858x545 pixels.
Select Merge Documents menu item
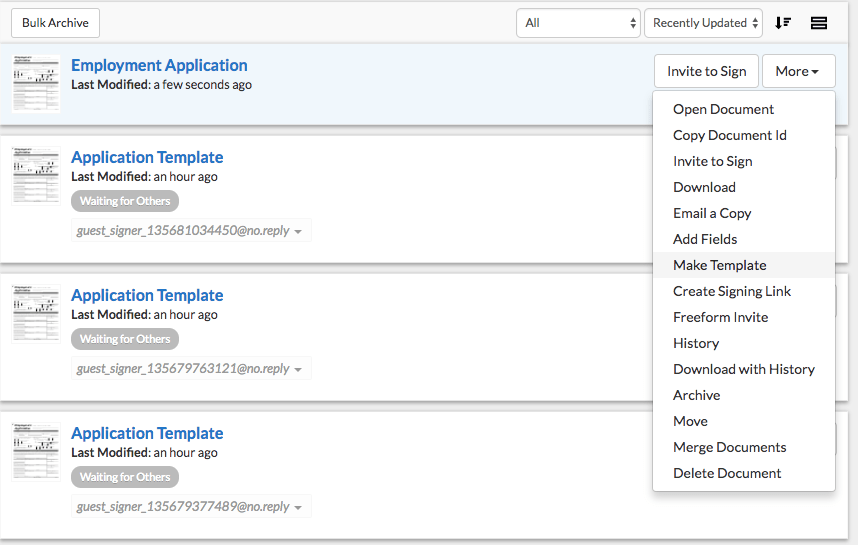pos(744,447)
